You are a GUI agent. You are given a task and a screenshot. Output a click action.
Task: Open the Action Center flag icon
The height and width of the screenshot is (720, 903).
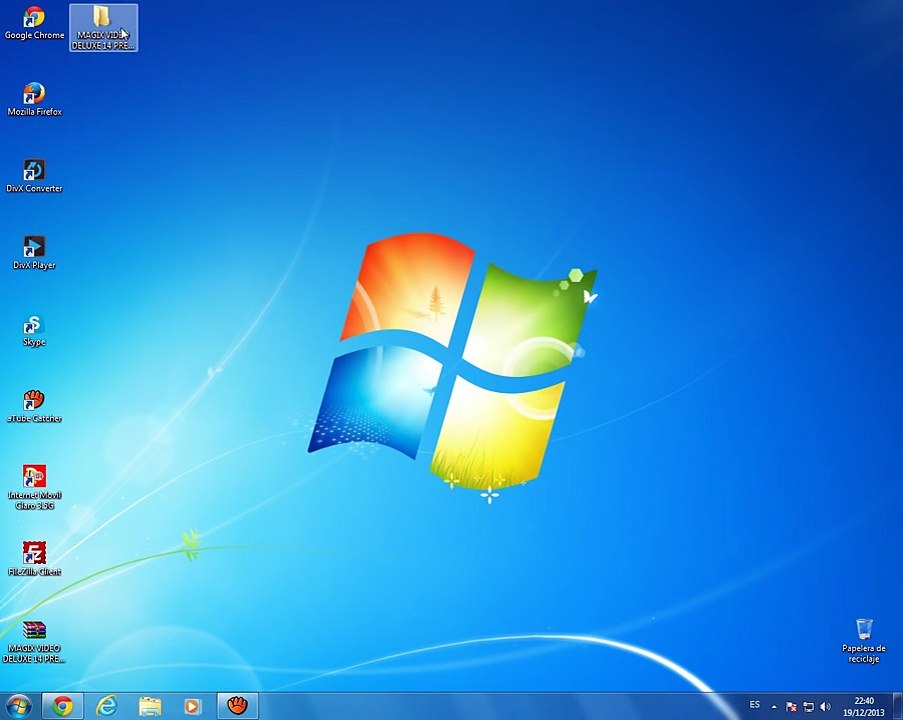coord(791,707)
